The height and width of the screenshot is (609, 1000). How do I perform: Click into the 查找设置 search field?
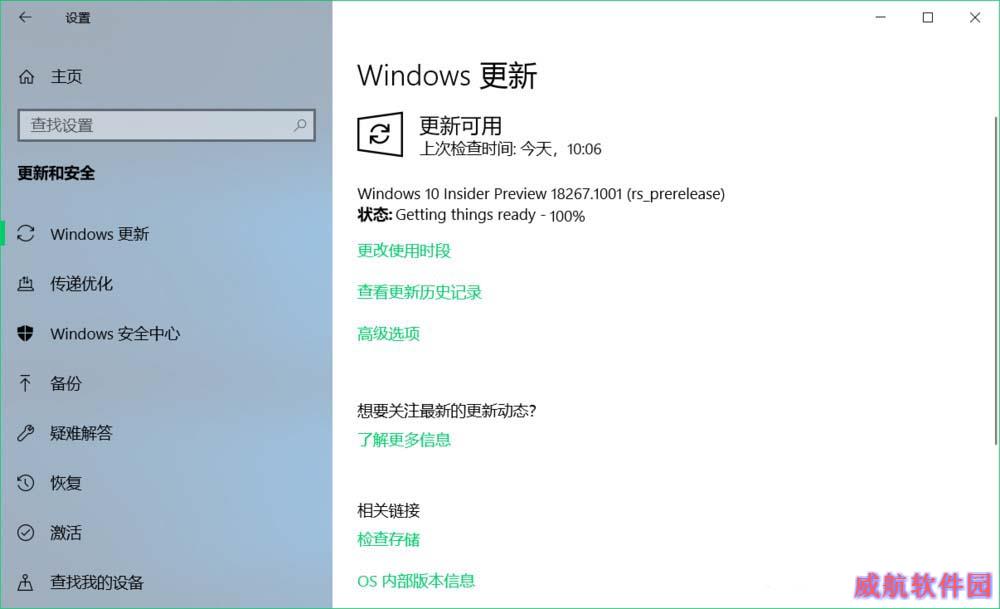(x=166, y=125)
